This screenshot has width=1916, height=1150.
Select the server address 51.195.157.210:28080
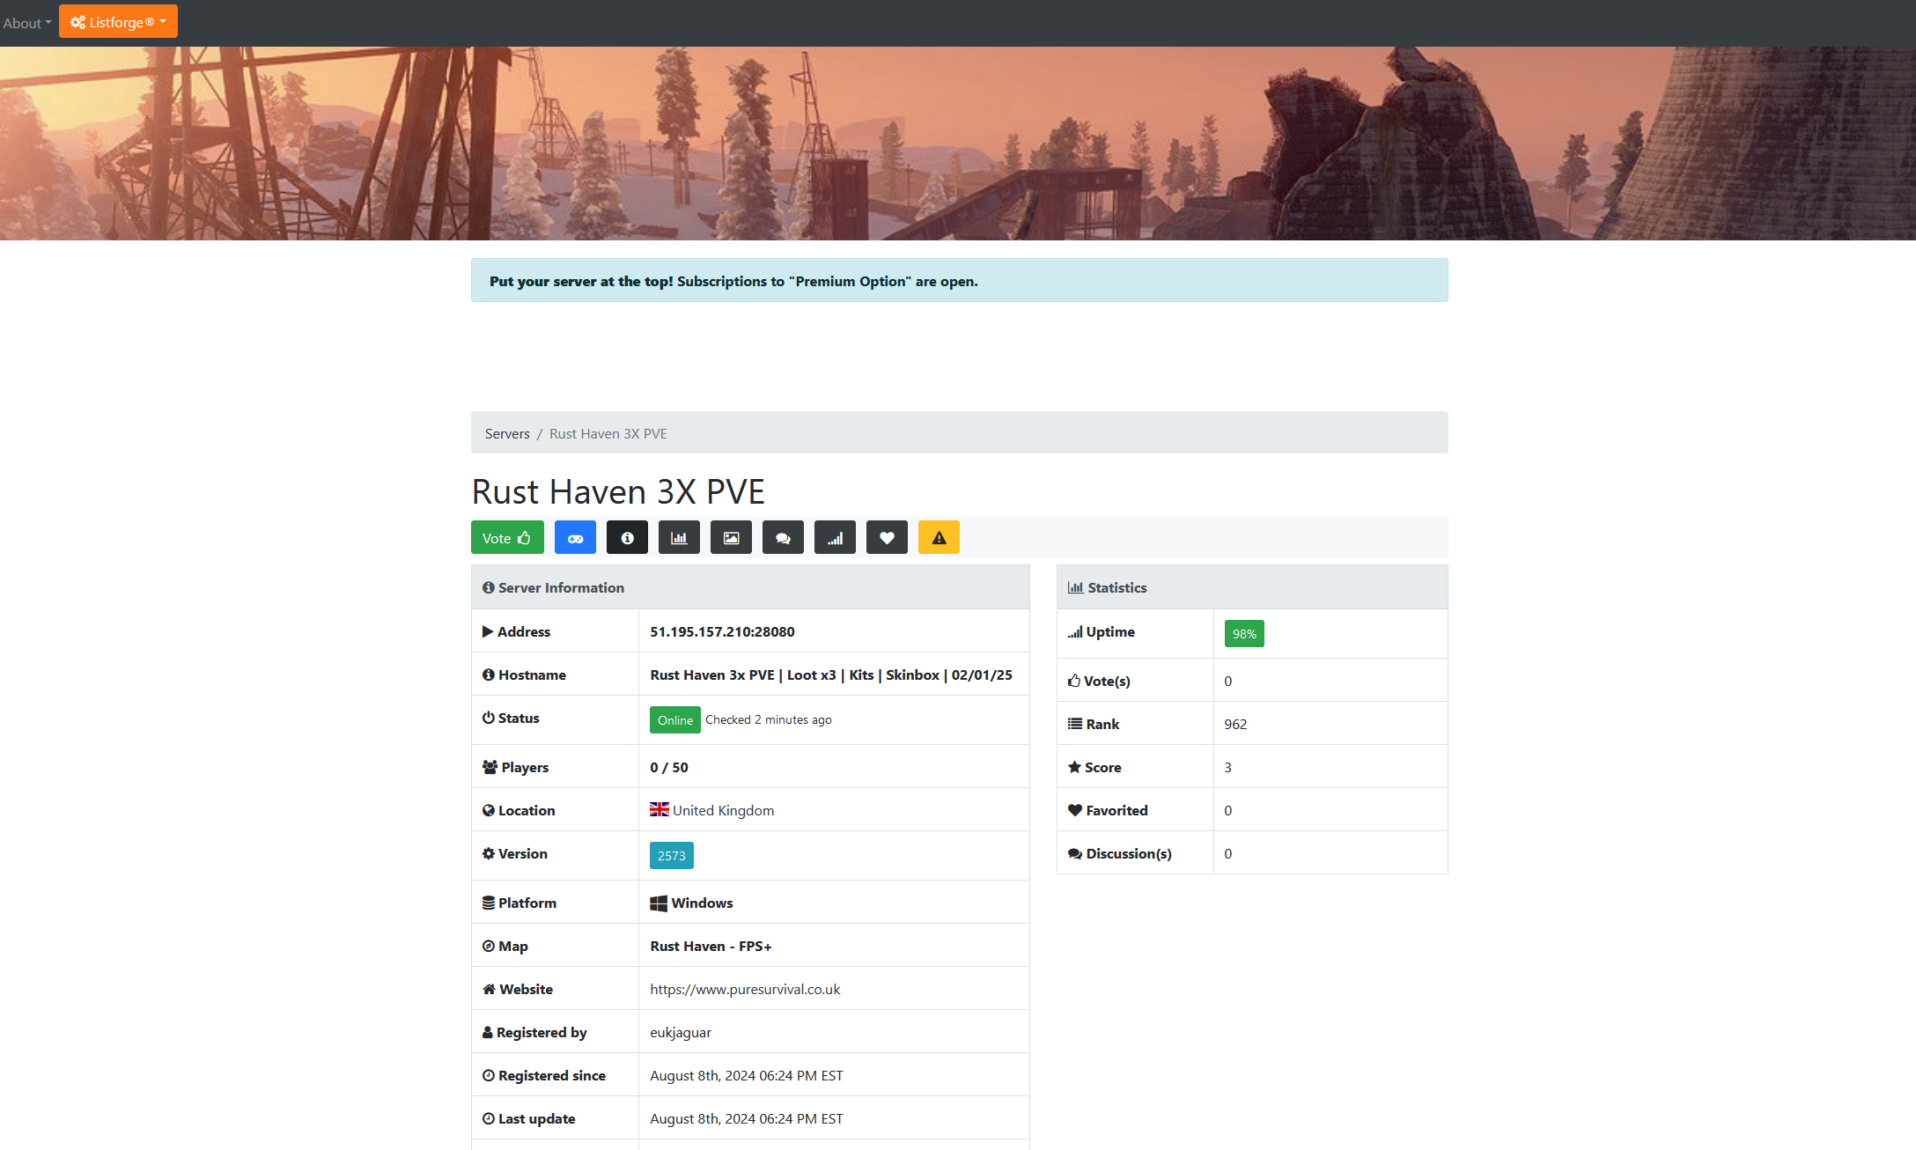[722, 632]
